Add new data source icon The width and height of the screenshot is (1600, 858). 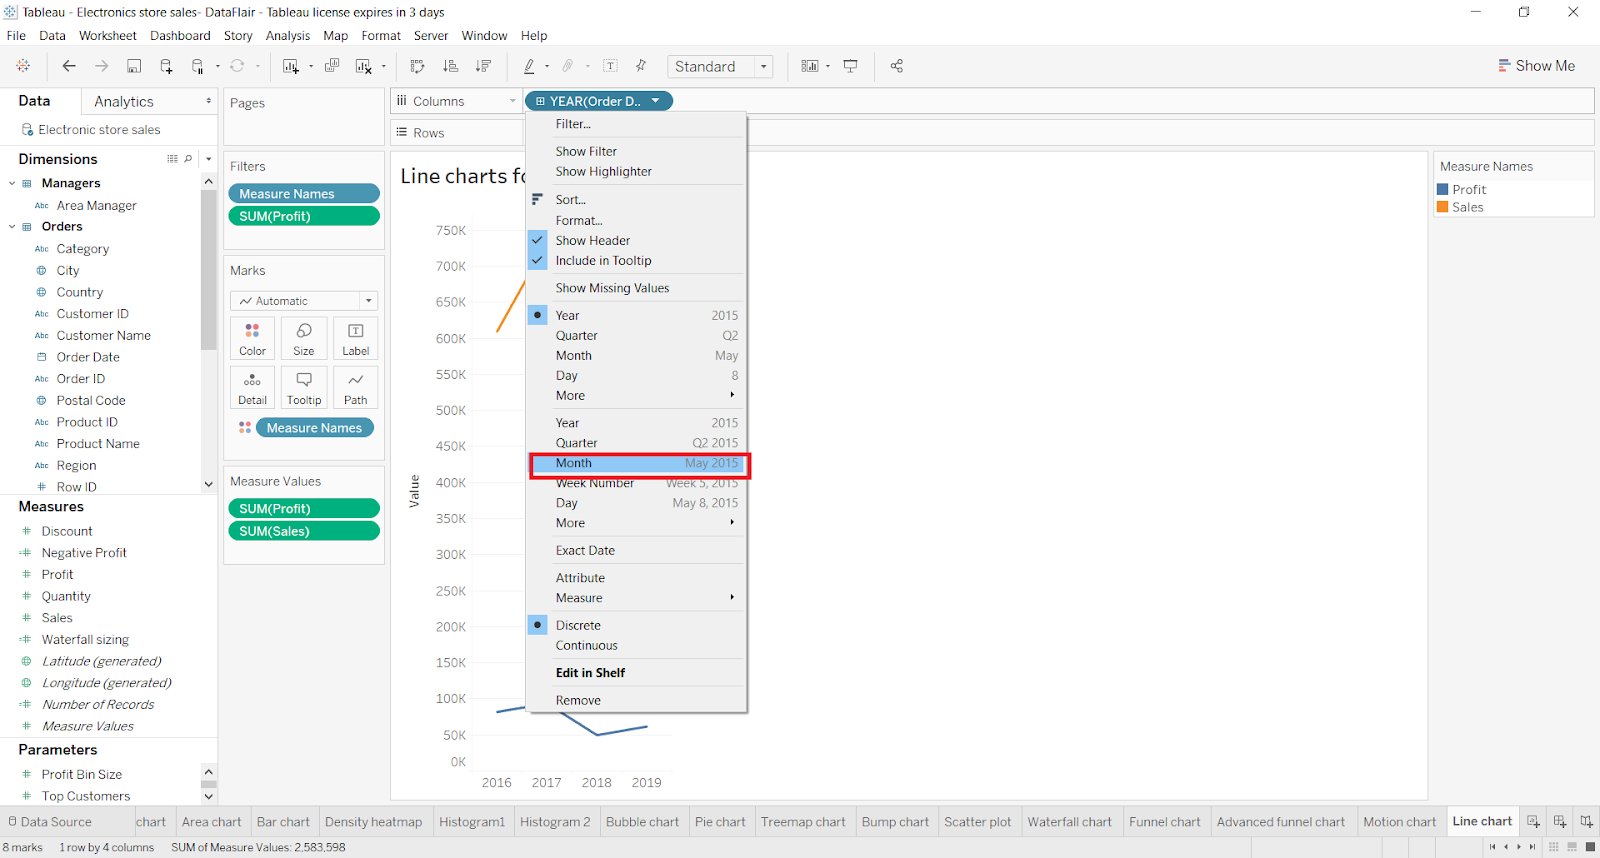166,66
